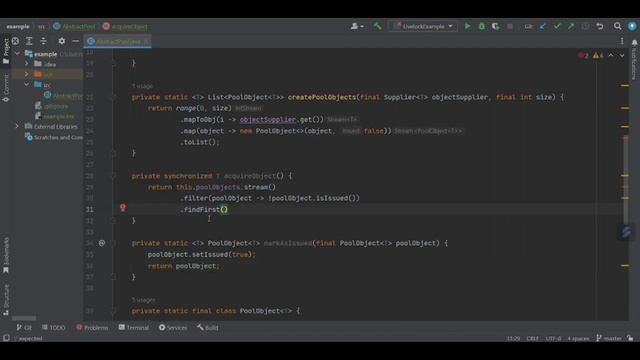Viewport: 640px width, 360px height.
Task: Close the AbstractPool editor tab
Action: (x=146, y=41)
